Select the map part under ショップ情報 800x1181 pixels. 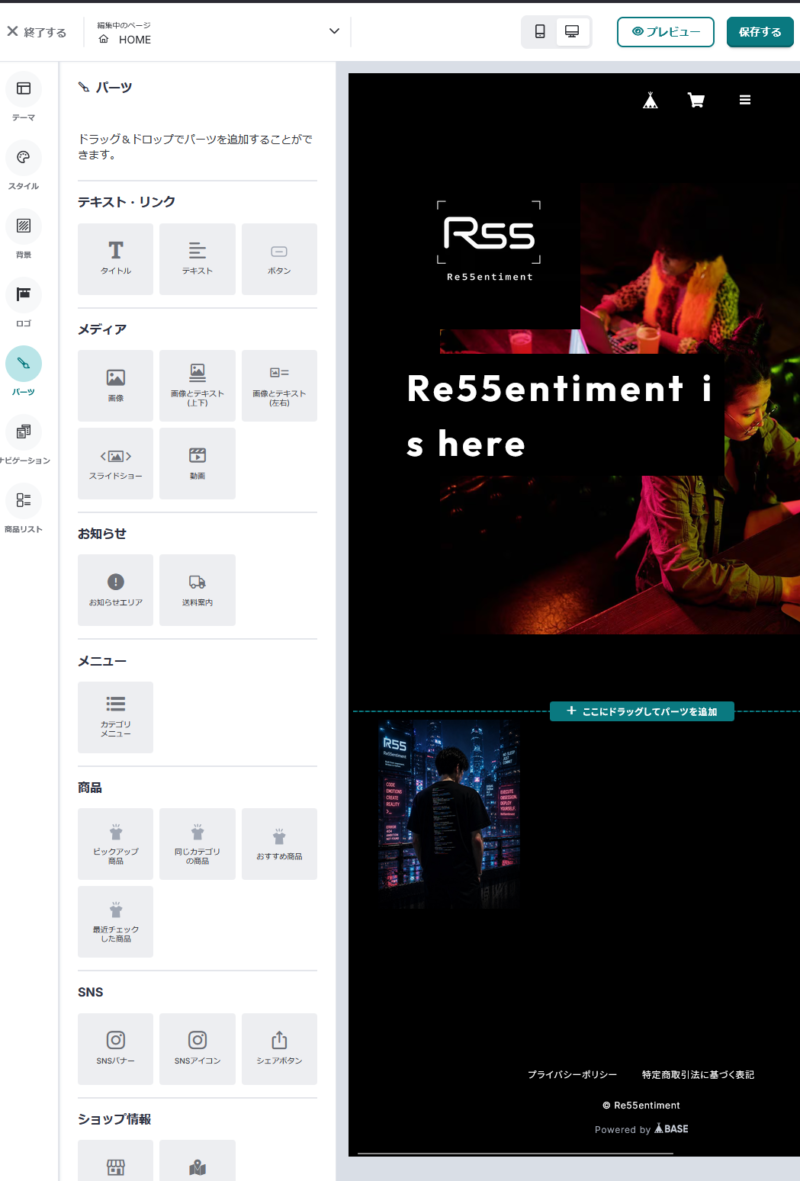(x=197, y=1161)
